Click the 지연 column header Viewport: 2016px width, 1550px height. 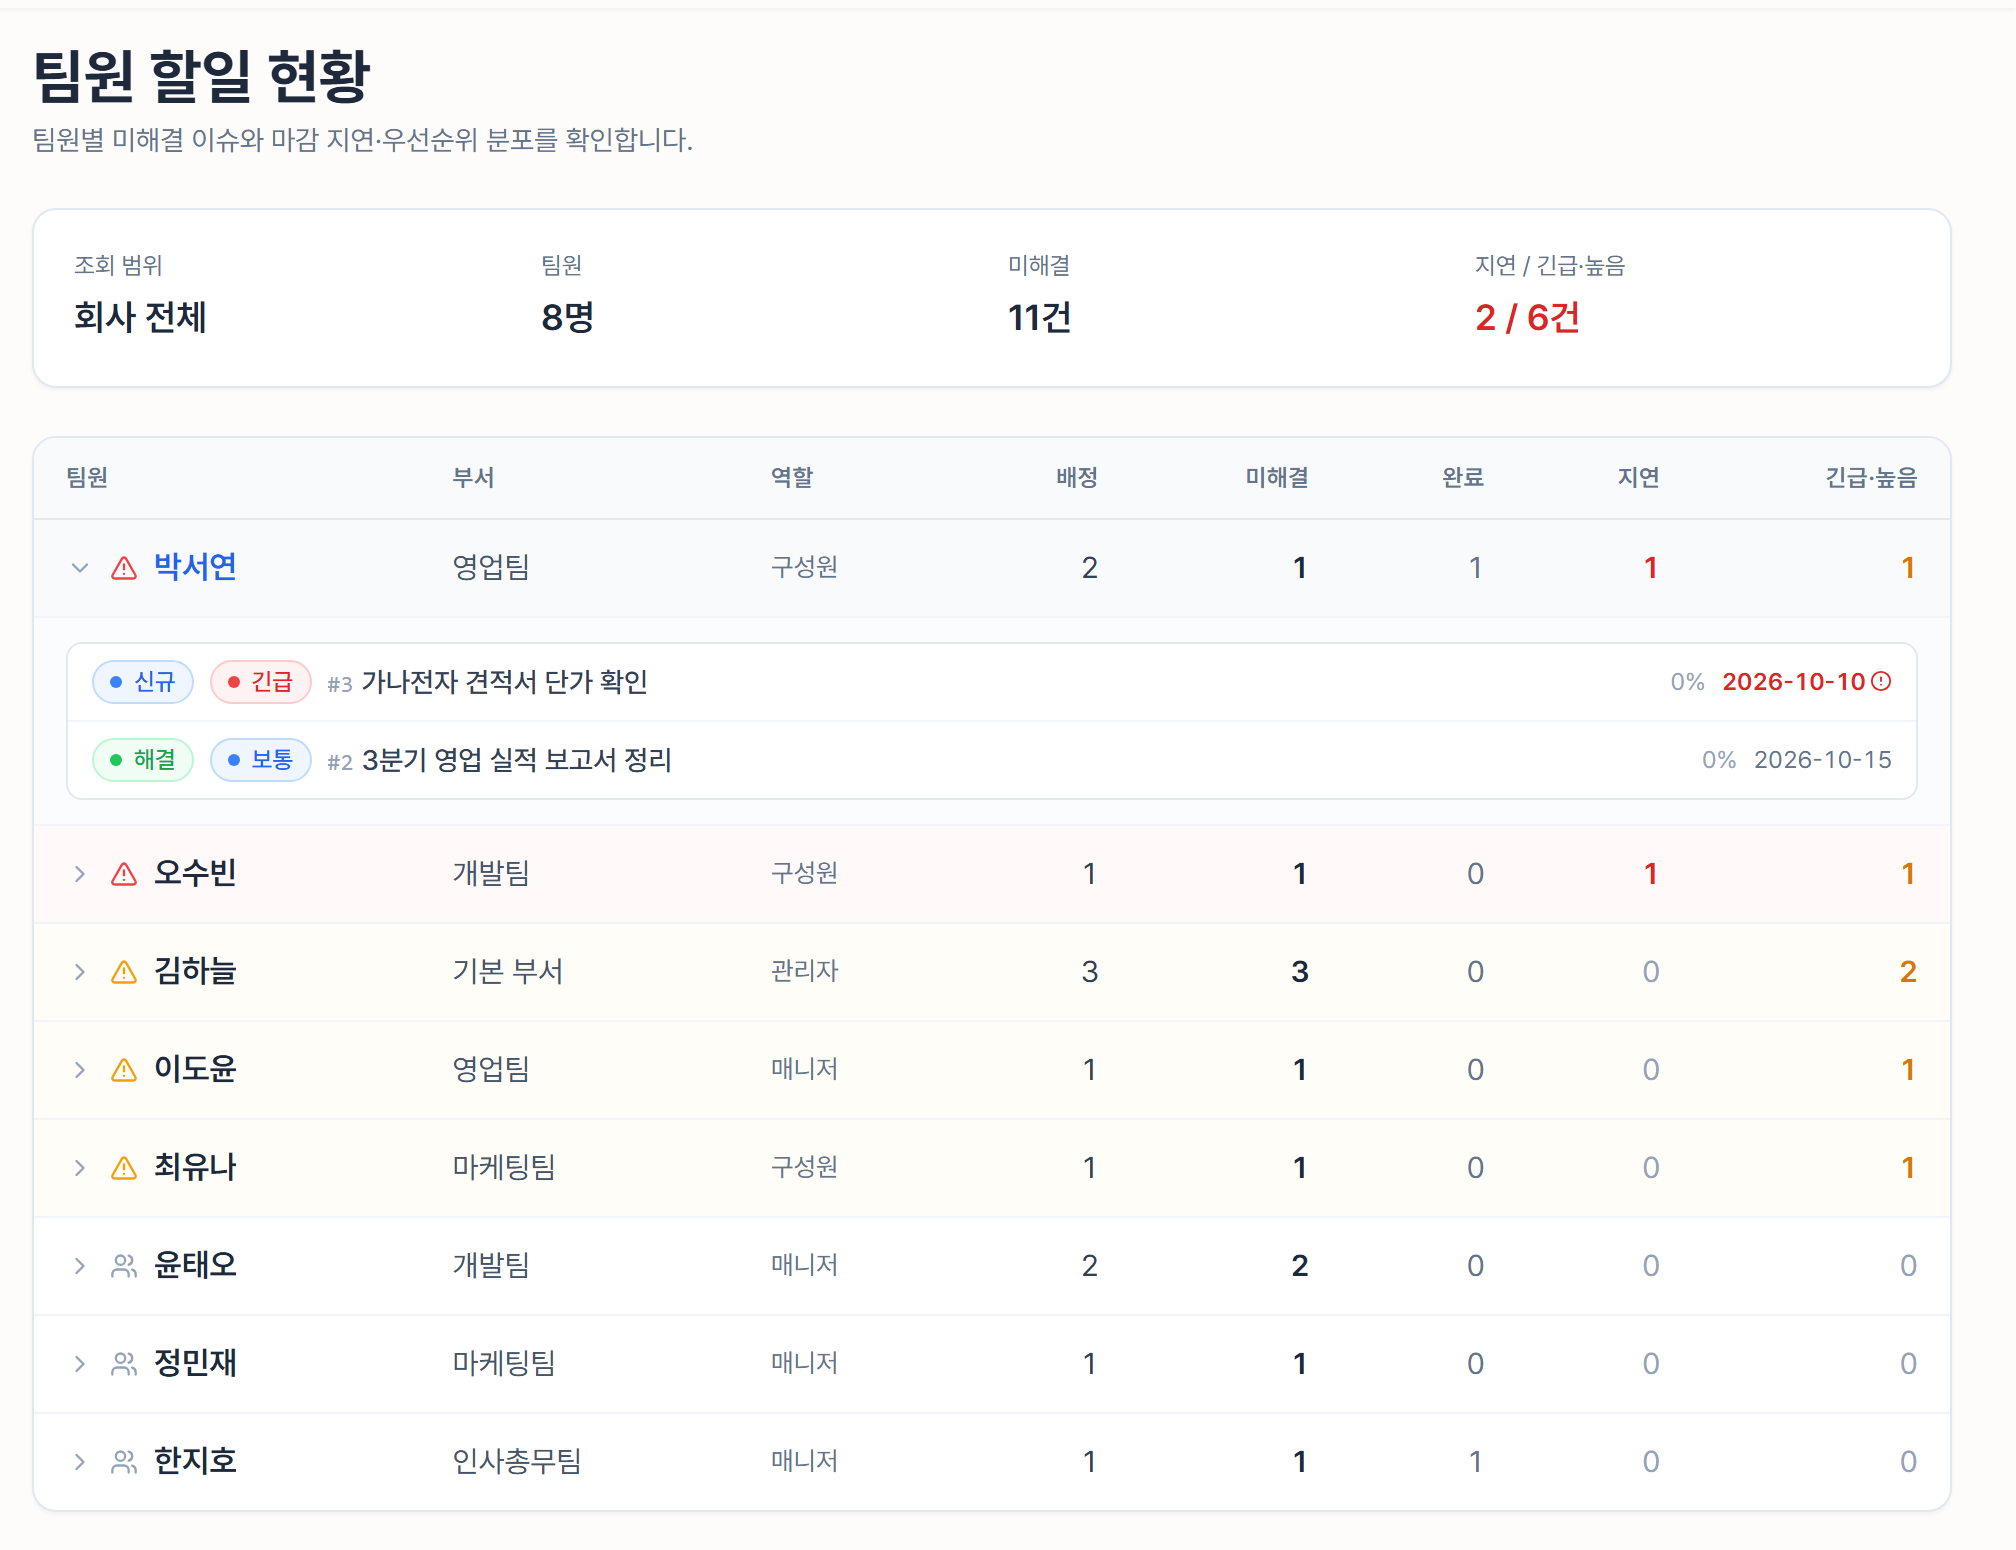[x=1639, y=478]
